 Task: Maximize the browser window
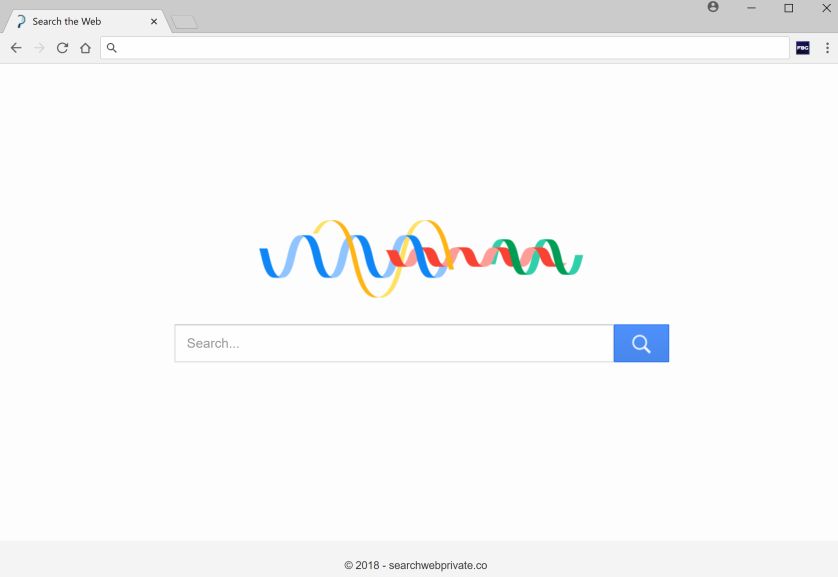point(788,8)
